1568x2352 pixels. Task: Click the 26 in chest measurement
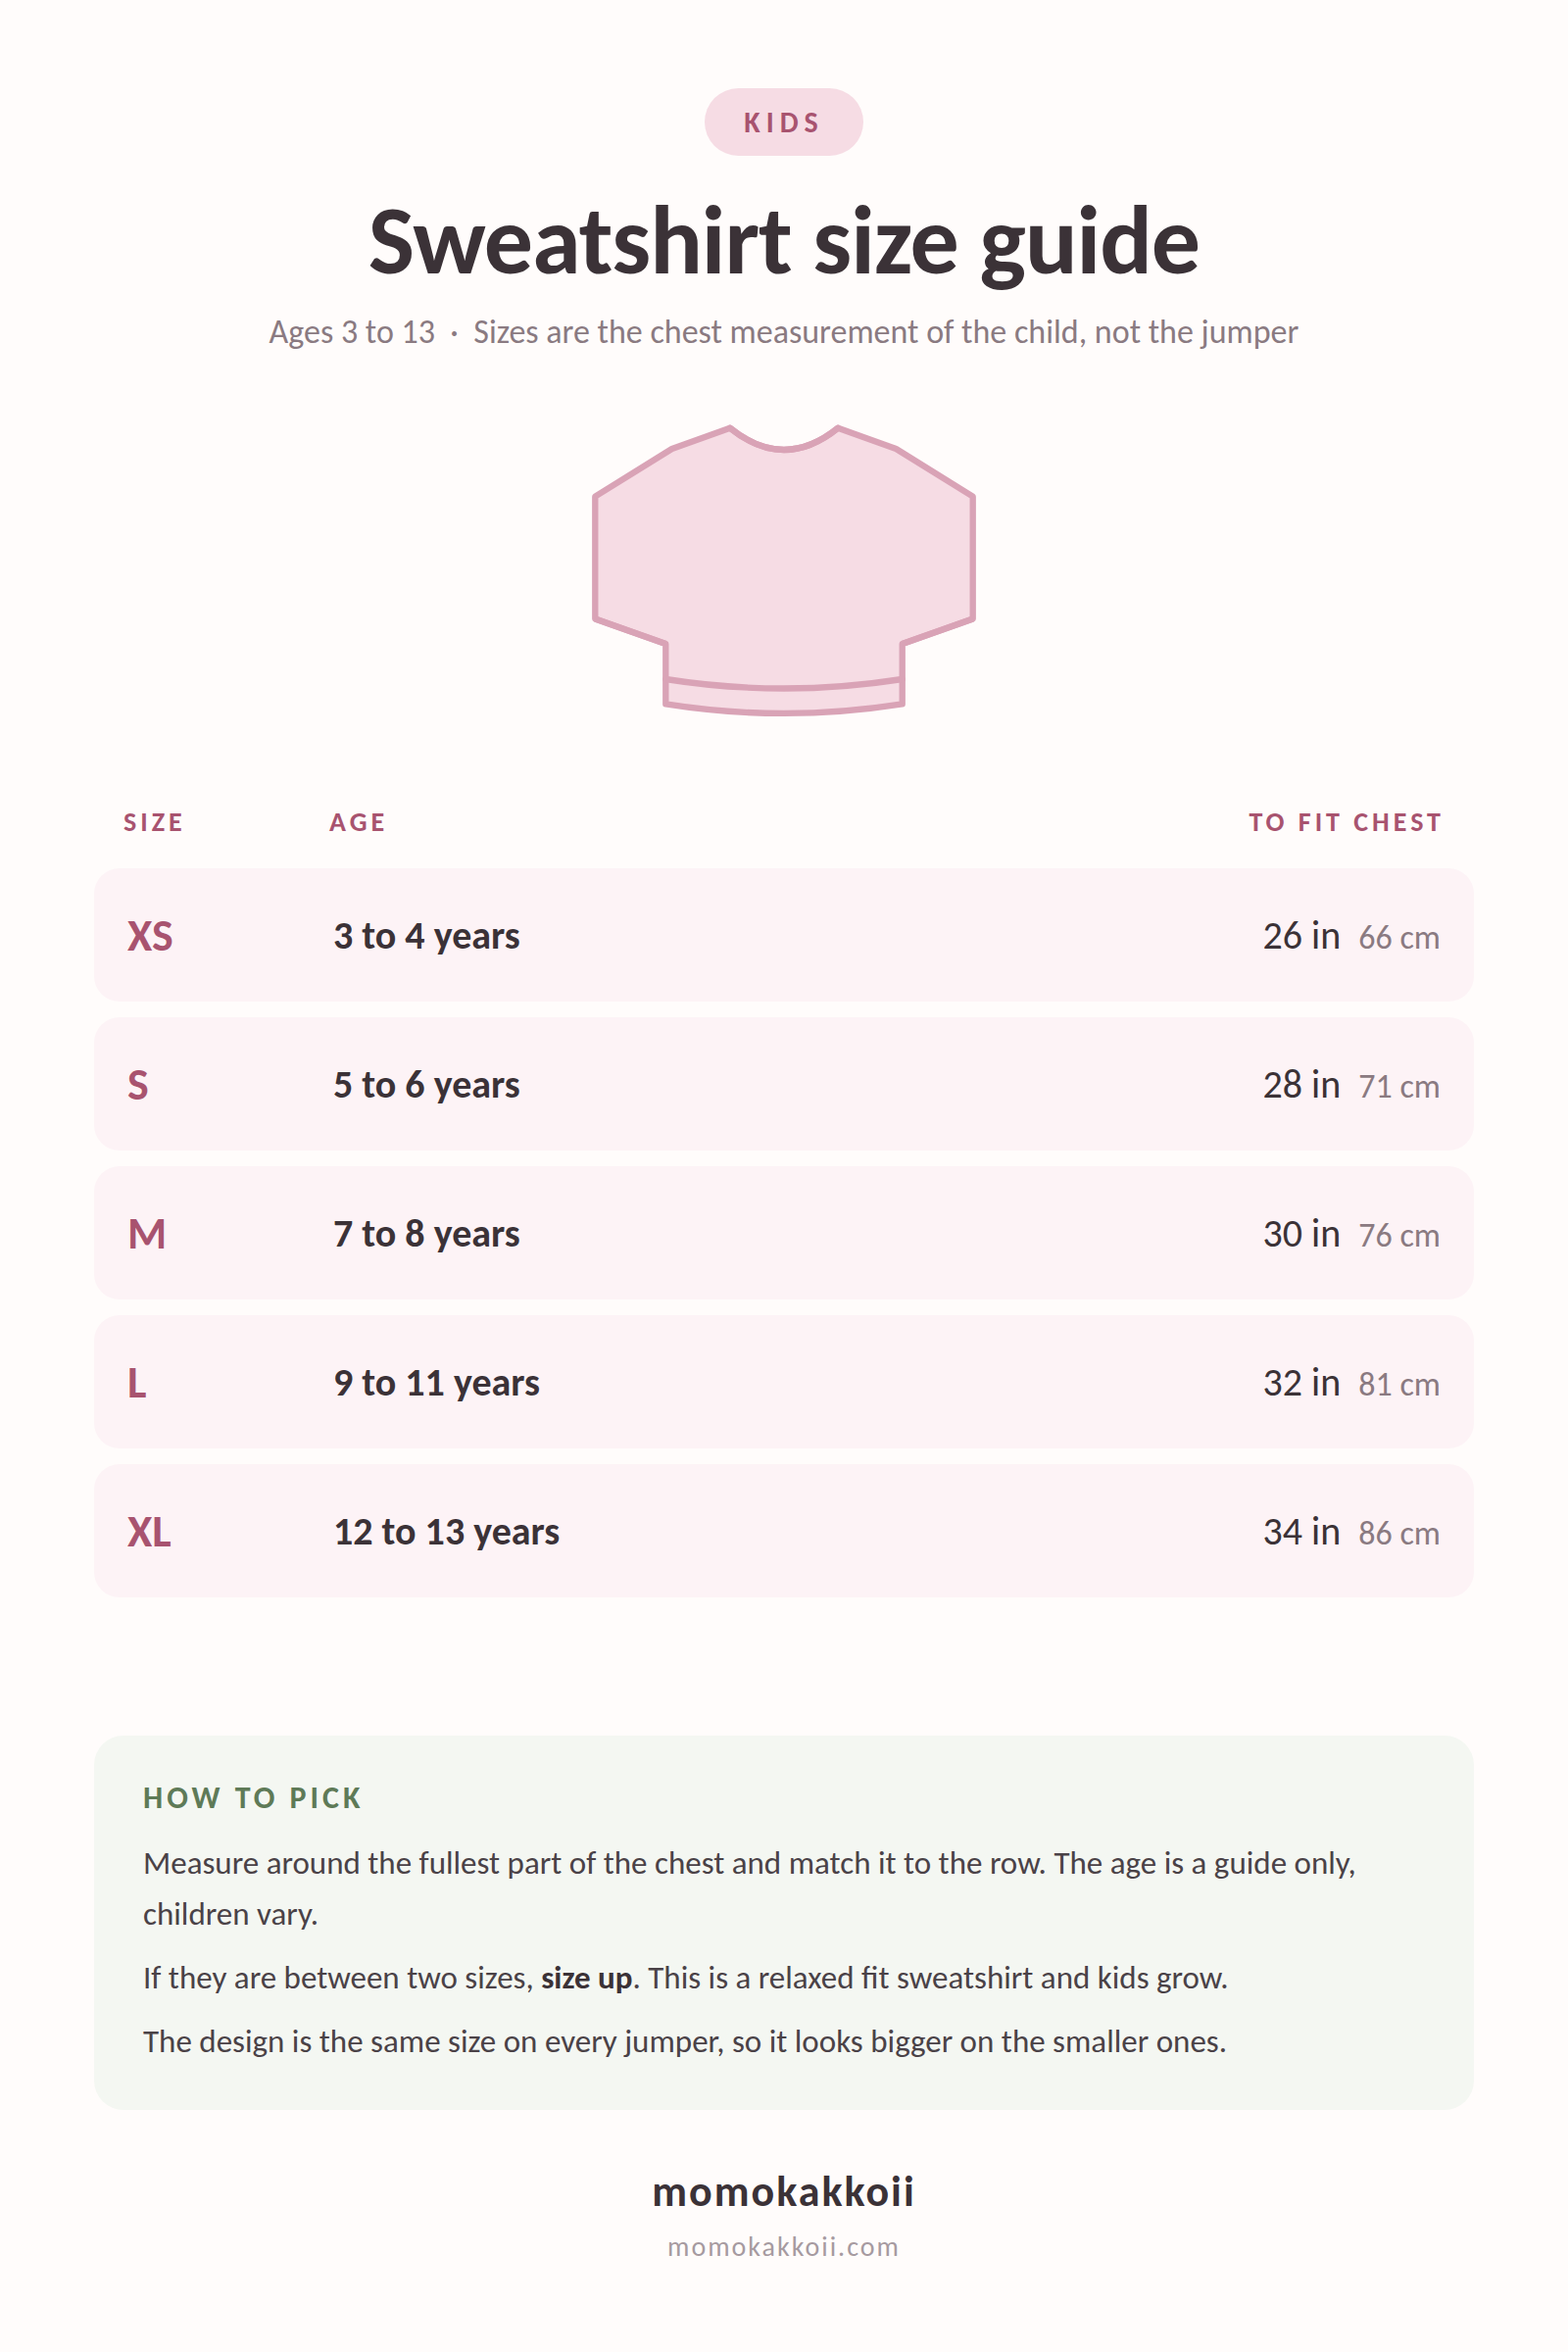1301,936
